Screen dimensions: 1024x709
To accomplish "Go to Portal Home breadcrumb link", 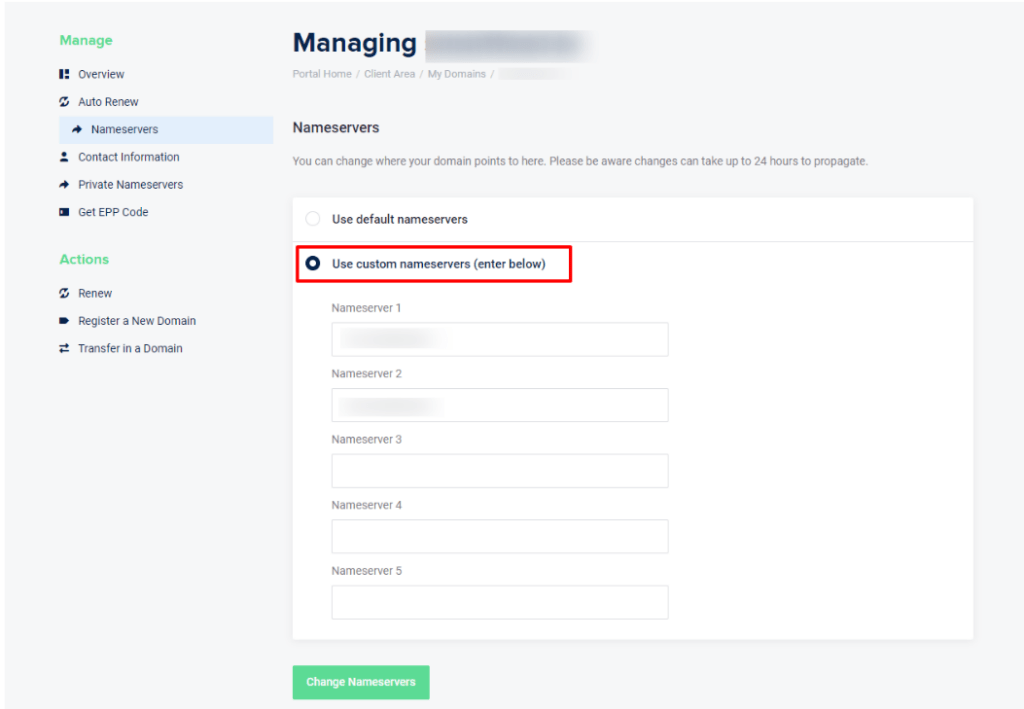I will pyautogui.click(x=322, y=74).
